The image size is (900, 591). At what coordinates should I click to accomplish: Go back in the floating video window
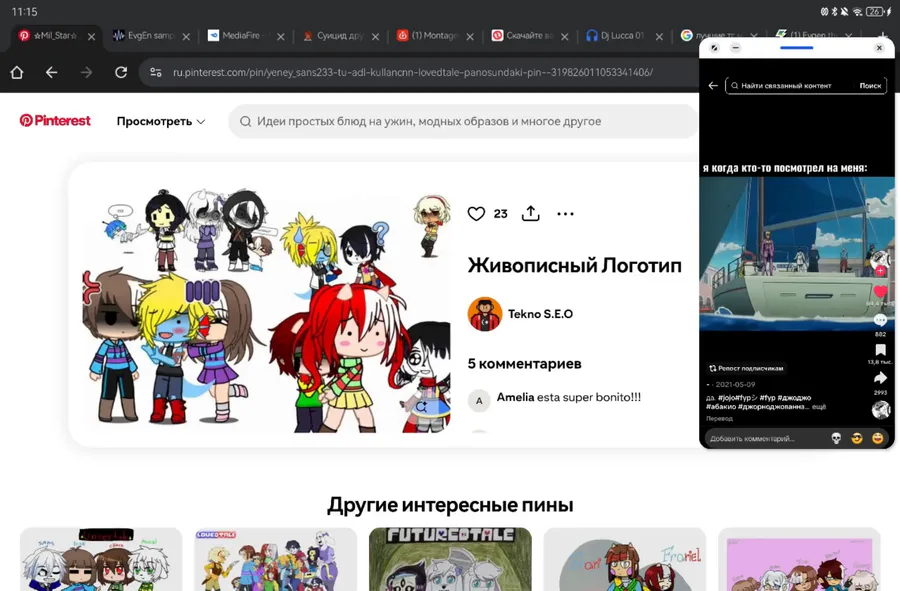tap(713, 85)
